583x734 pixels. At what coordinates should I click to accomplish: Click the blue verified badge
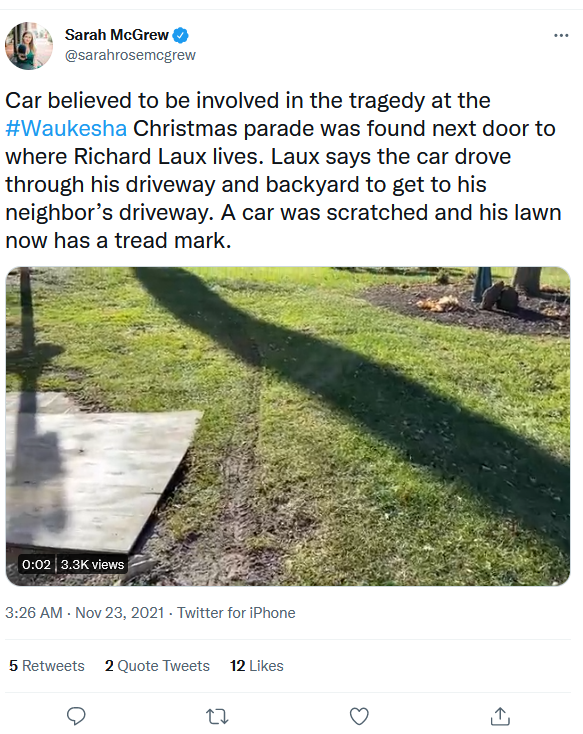(x=181, y=35)
